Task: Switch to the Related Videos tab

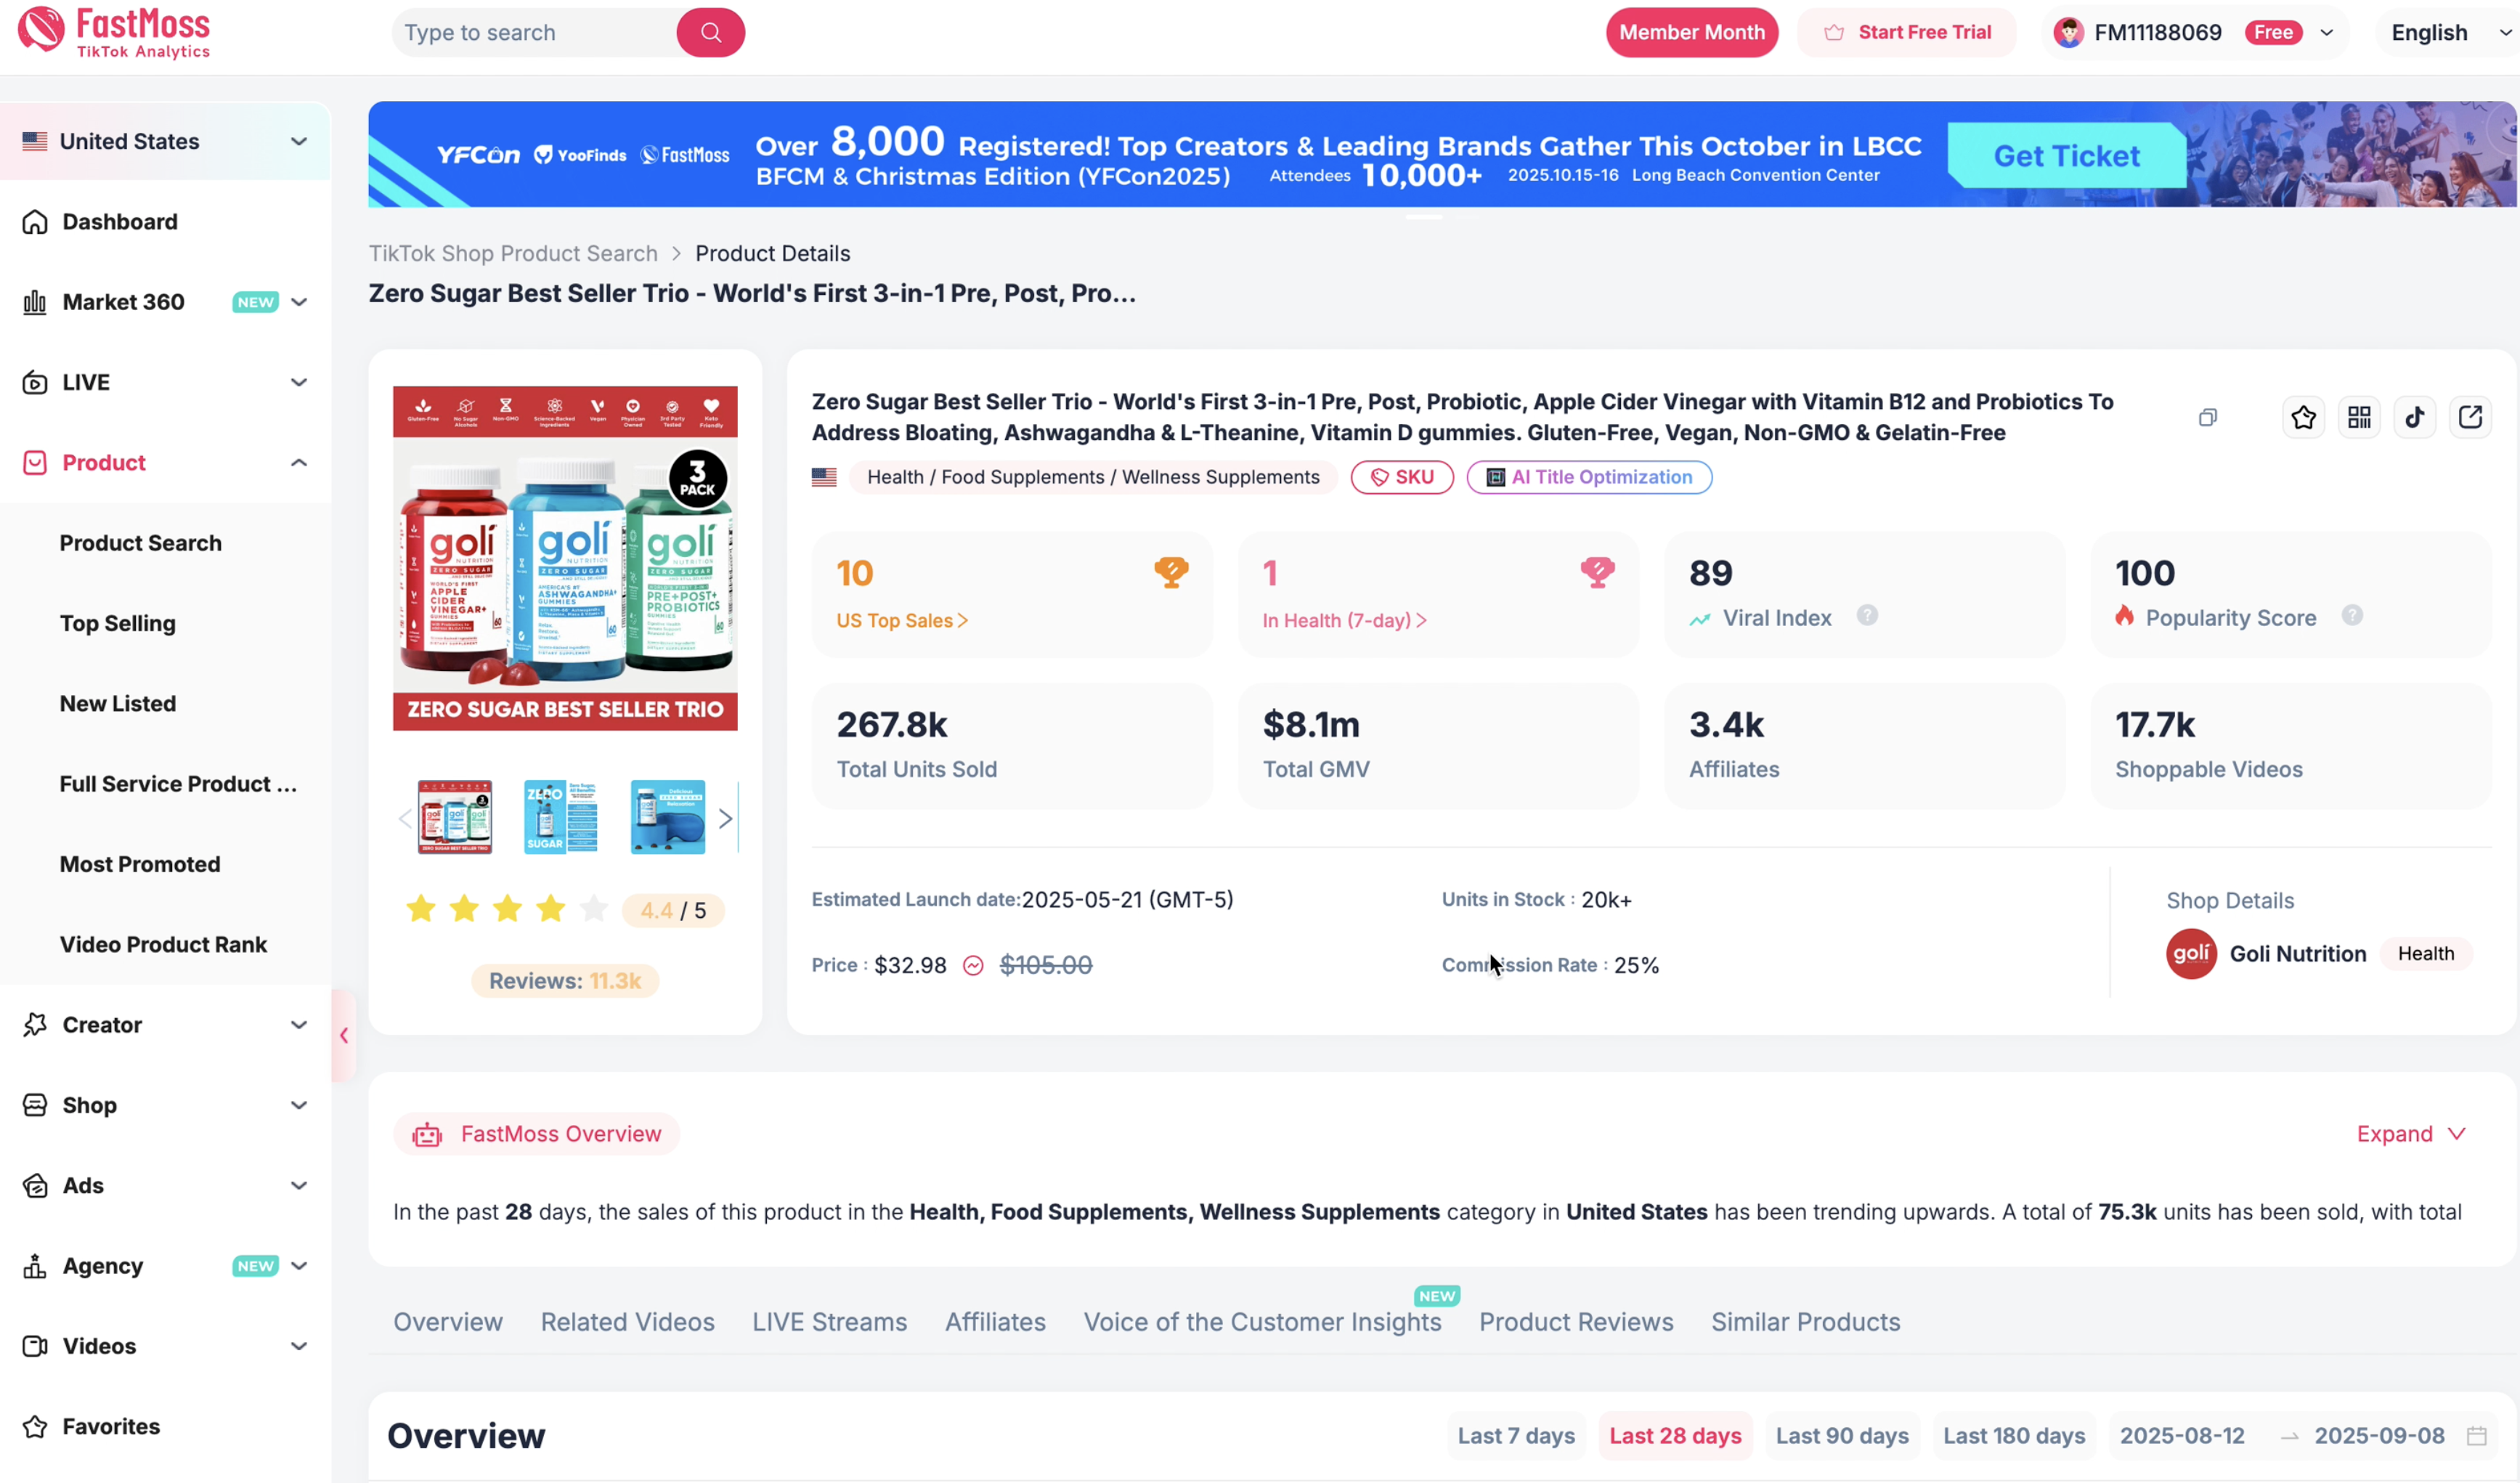Action: click(x=627, y=1321)
